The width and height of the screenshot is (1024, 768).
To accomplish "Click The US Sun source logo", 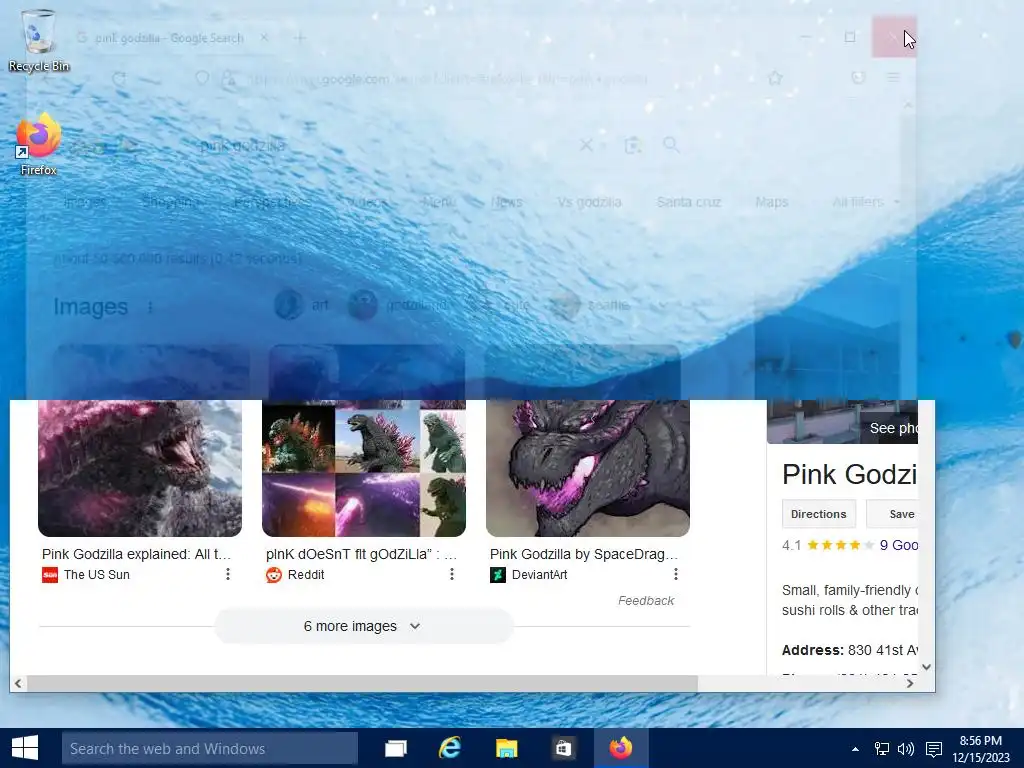I will point(50,575).
